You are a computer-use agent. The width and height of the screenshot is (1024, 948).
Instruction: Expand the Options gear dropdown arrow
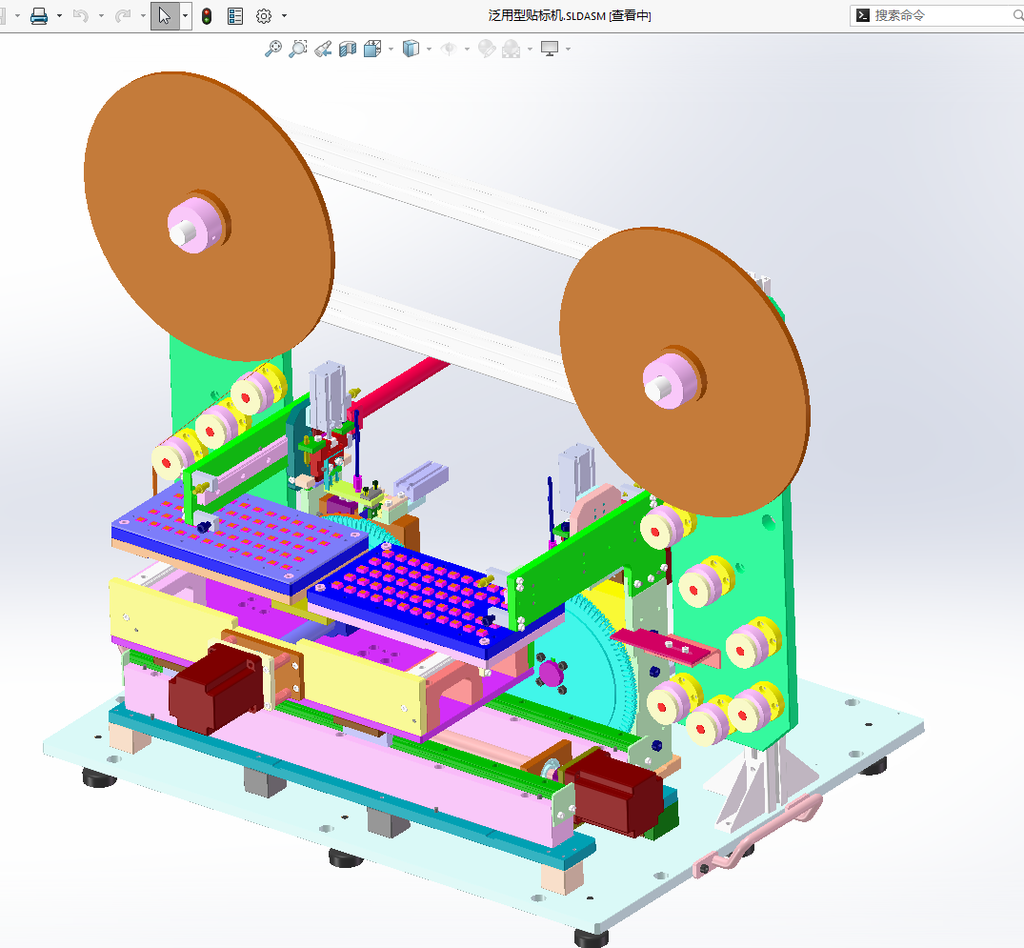click(x=284, y=16)
